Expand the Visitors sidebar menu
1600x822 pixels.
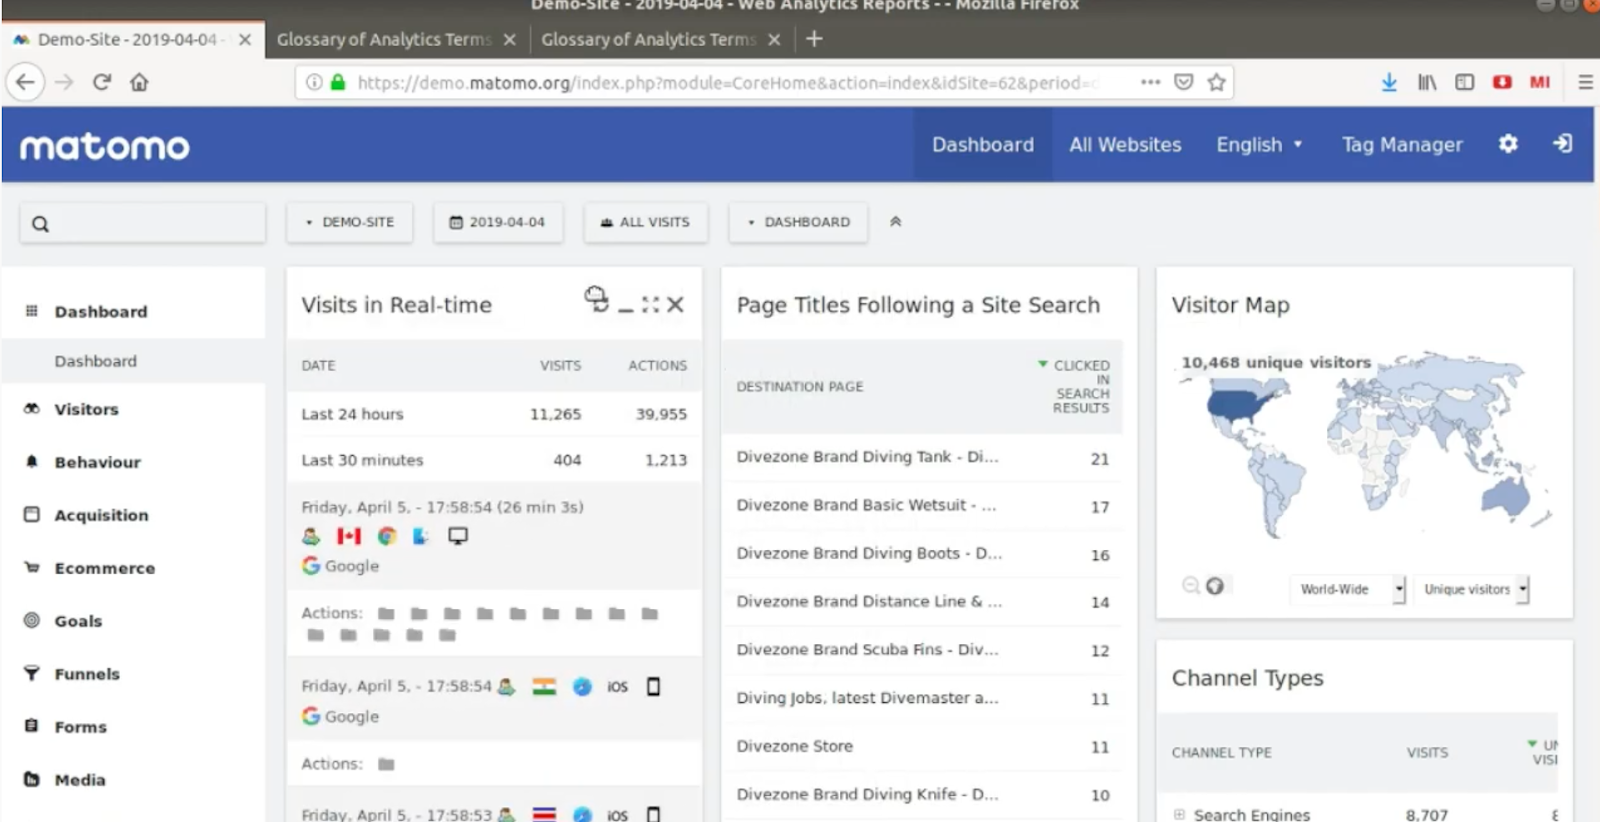pos(86,409)
